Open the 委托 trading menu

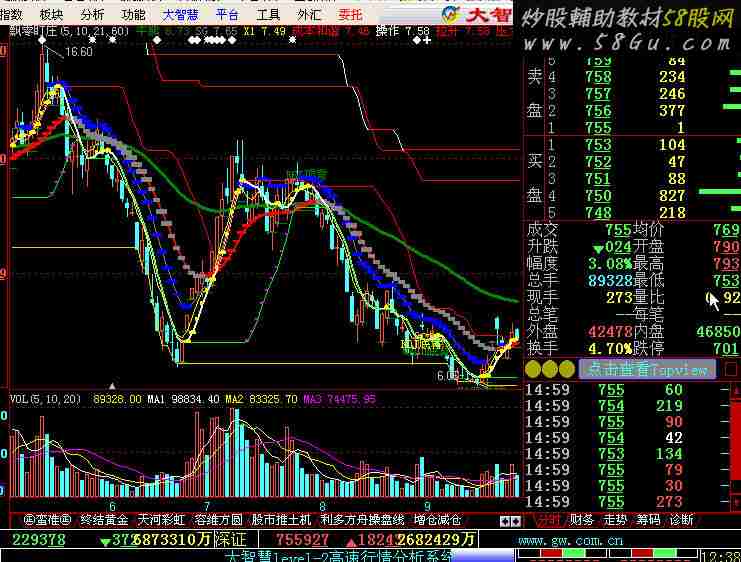point(350,15)
